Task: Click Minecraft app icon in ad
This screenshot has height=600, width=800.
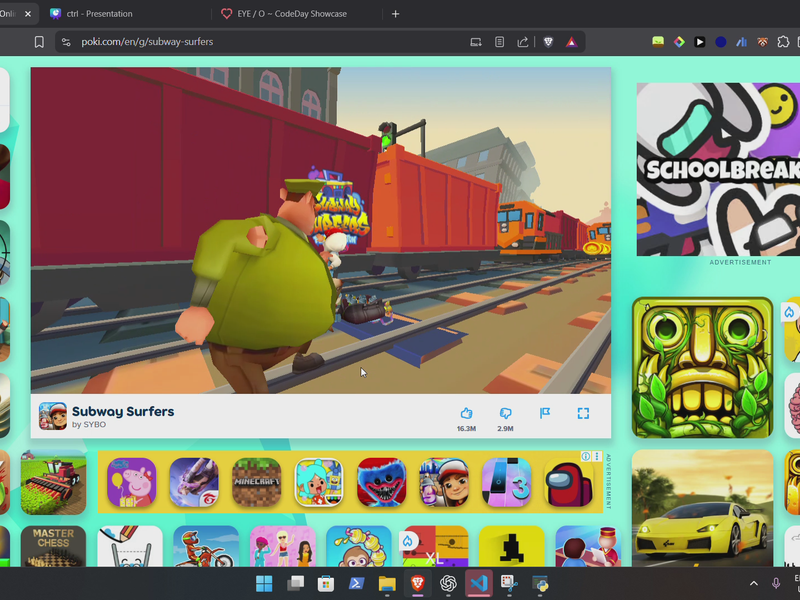Action: 257,482
